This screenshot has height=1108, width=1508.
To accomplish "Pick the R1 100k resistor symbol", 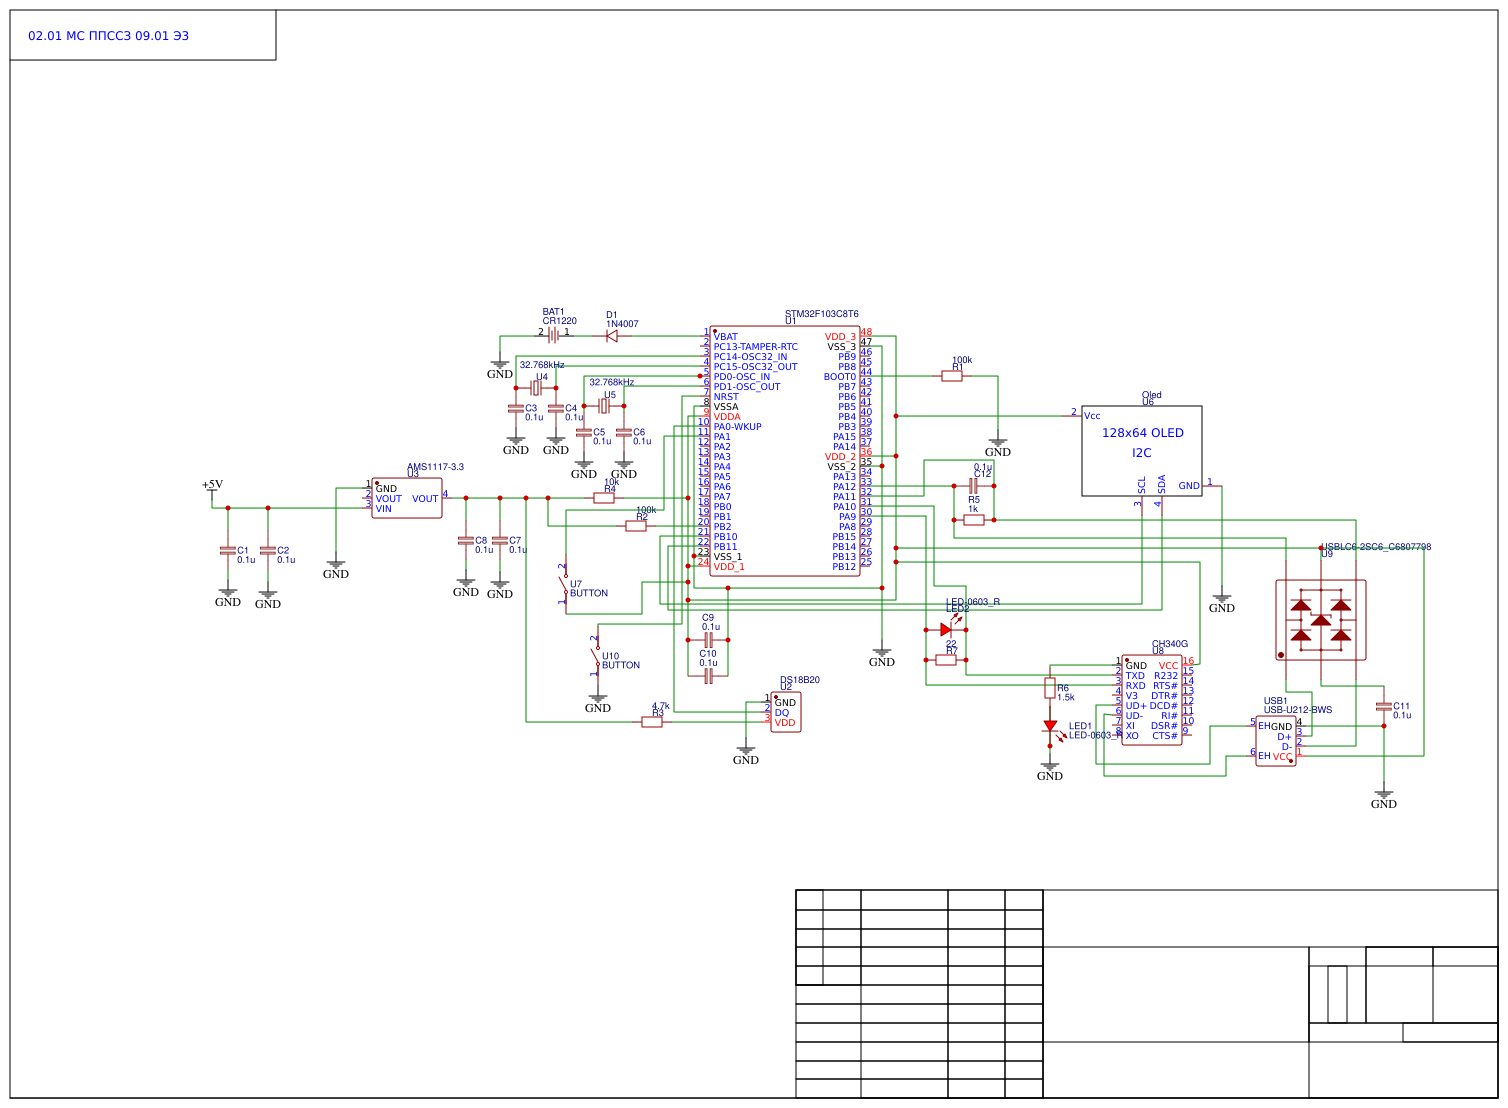I will click(952, 376).
